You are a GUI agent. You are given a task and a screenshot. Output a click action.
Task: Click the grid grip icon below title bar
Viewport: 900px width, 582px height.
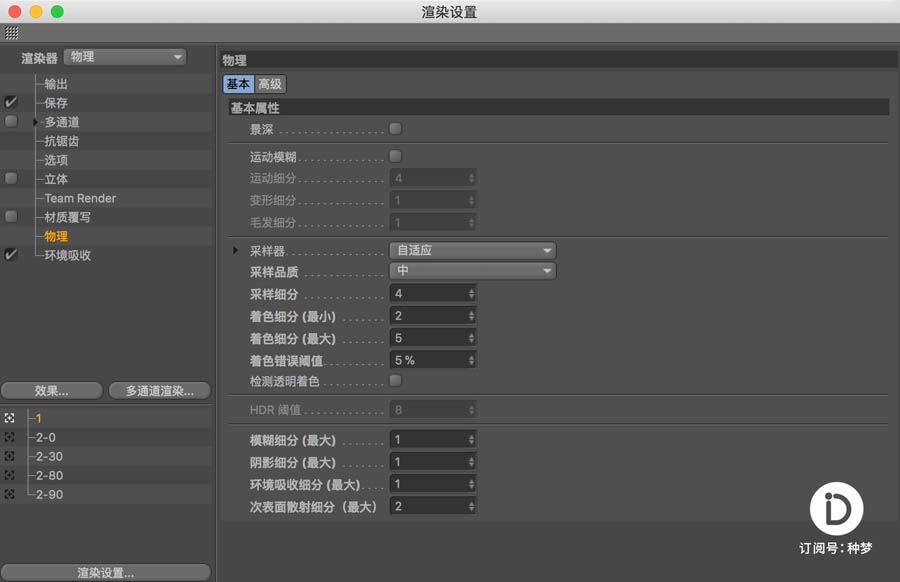click(x=11, y=33)
